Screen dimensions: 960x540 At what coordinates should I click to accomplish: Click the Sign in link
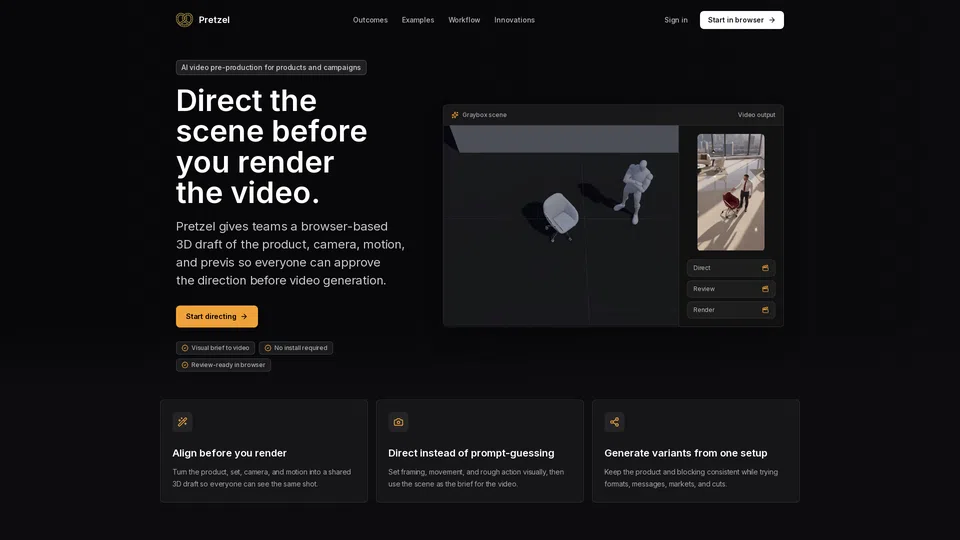[x=676, y=20]
